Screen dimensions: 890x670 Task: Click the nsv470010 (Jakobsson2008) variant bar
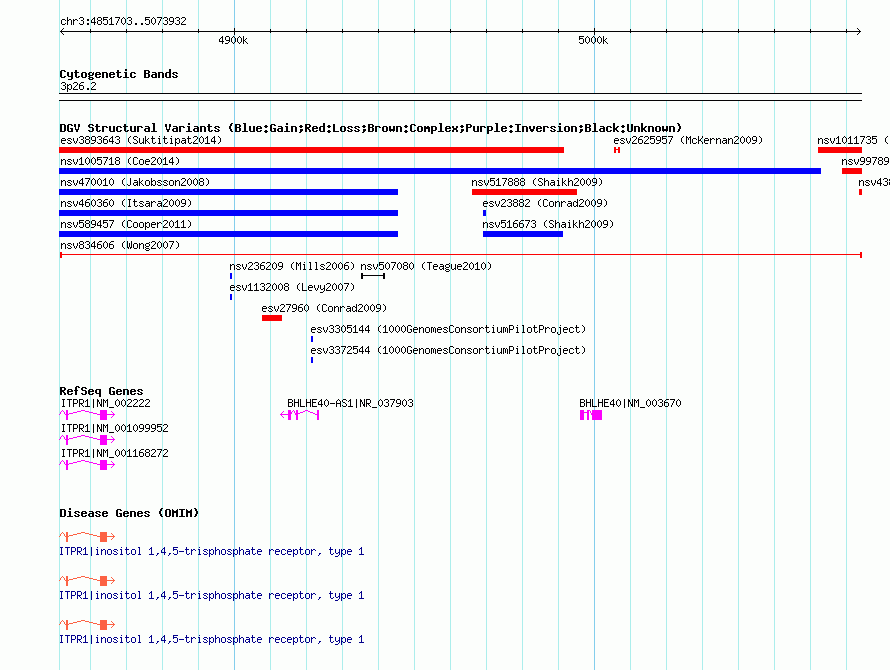(228, 192)
